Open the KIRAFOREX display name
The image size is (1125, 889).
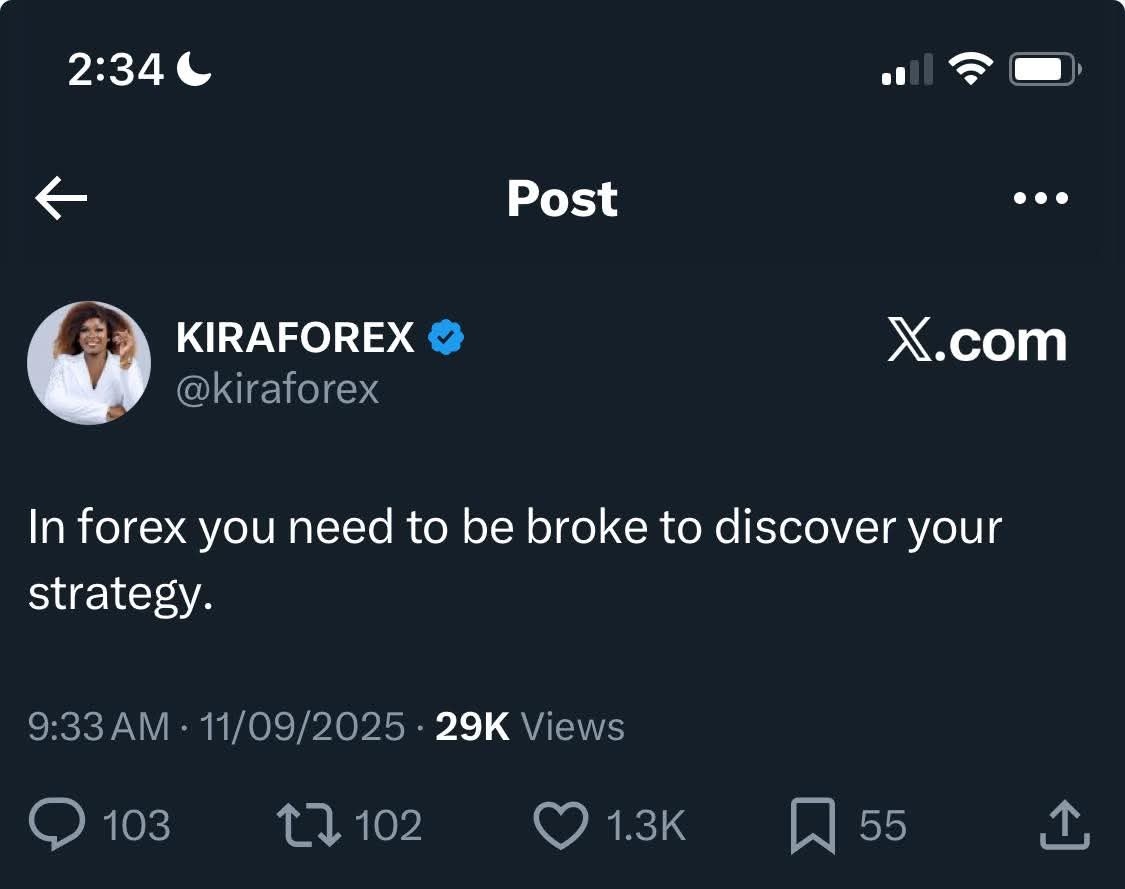coord(295,337)
